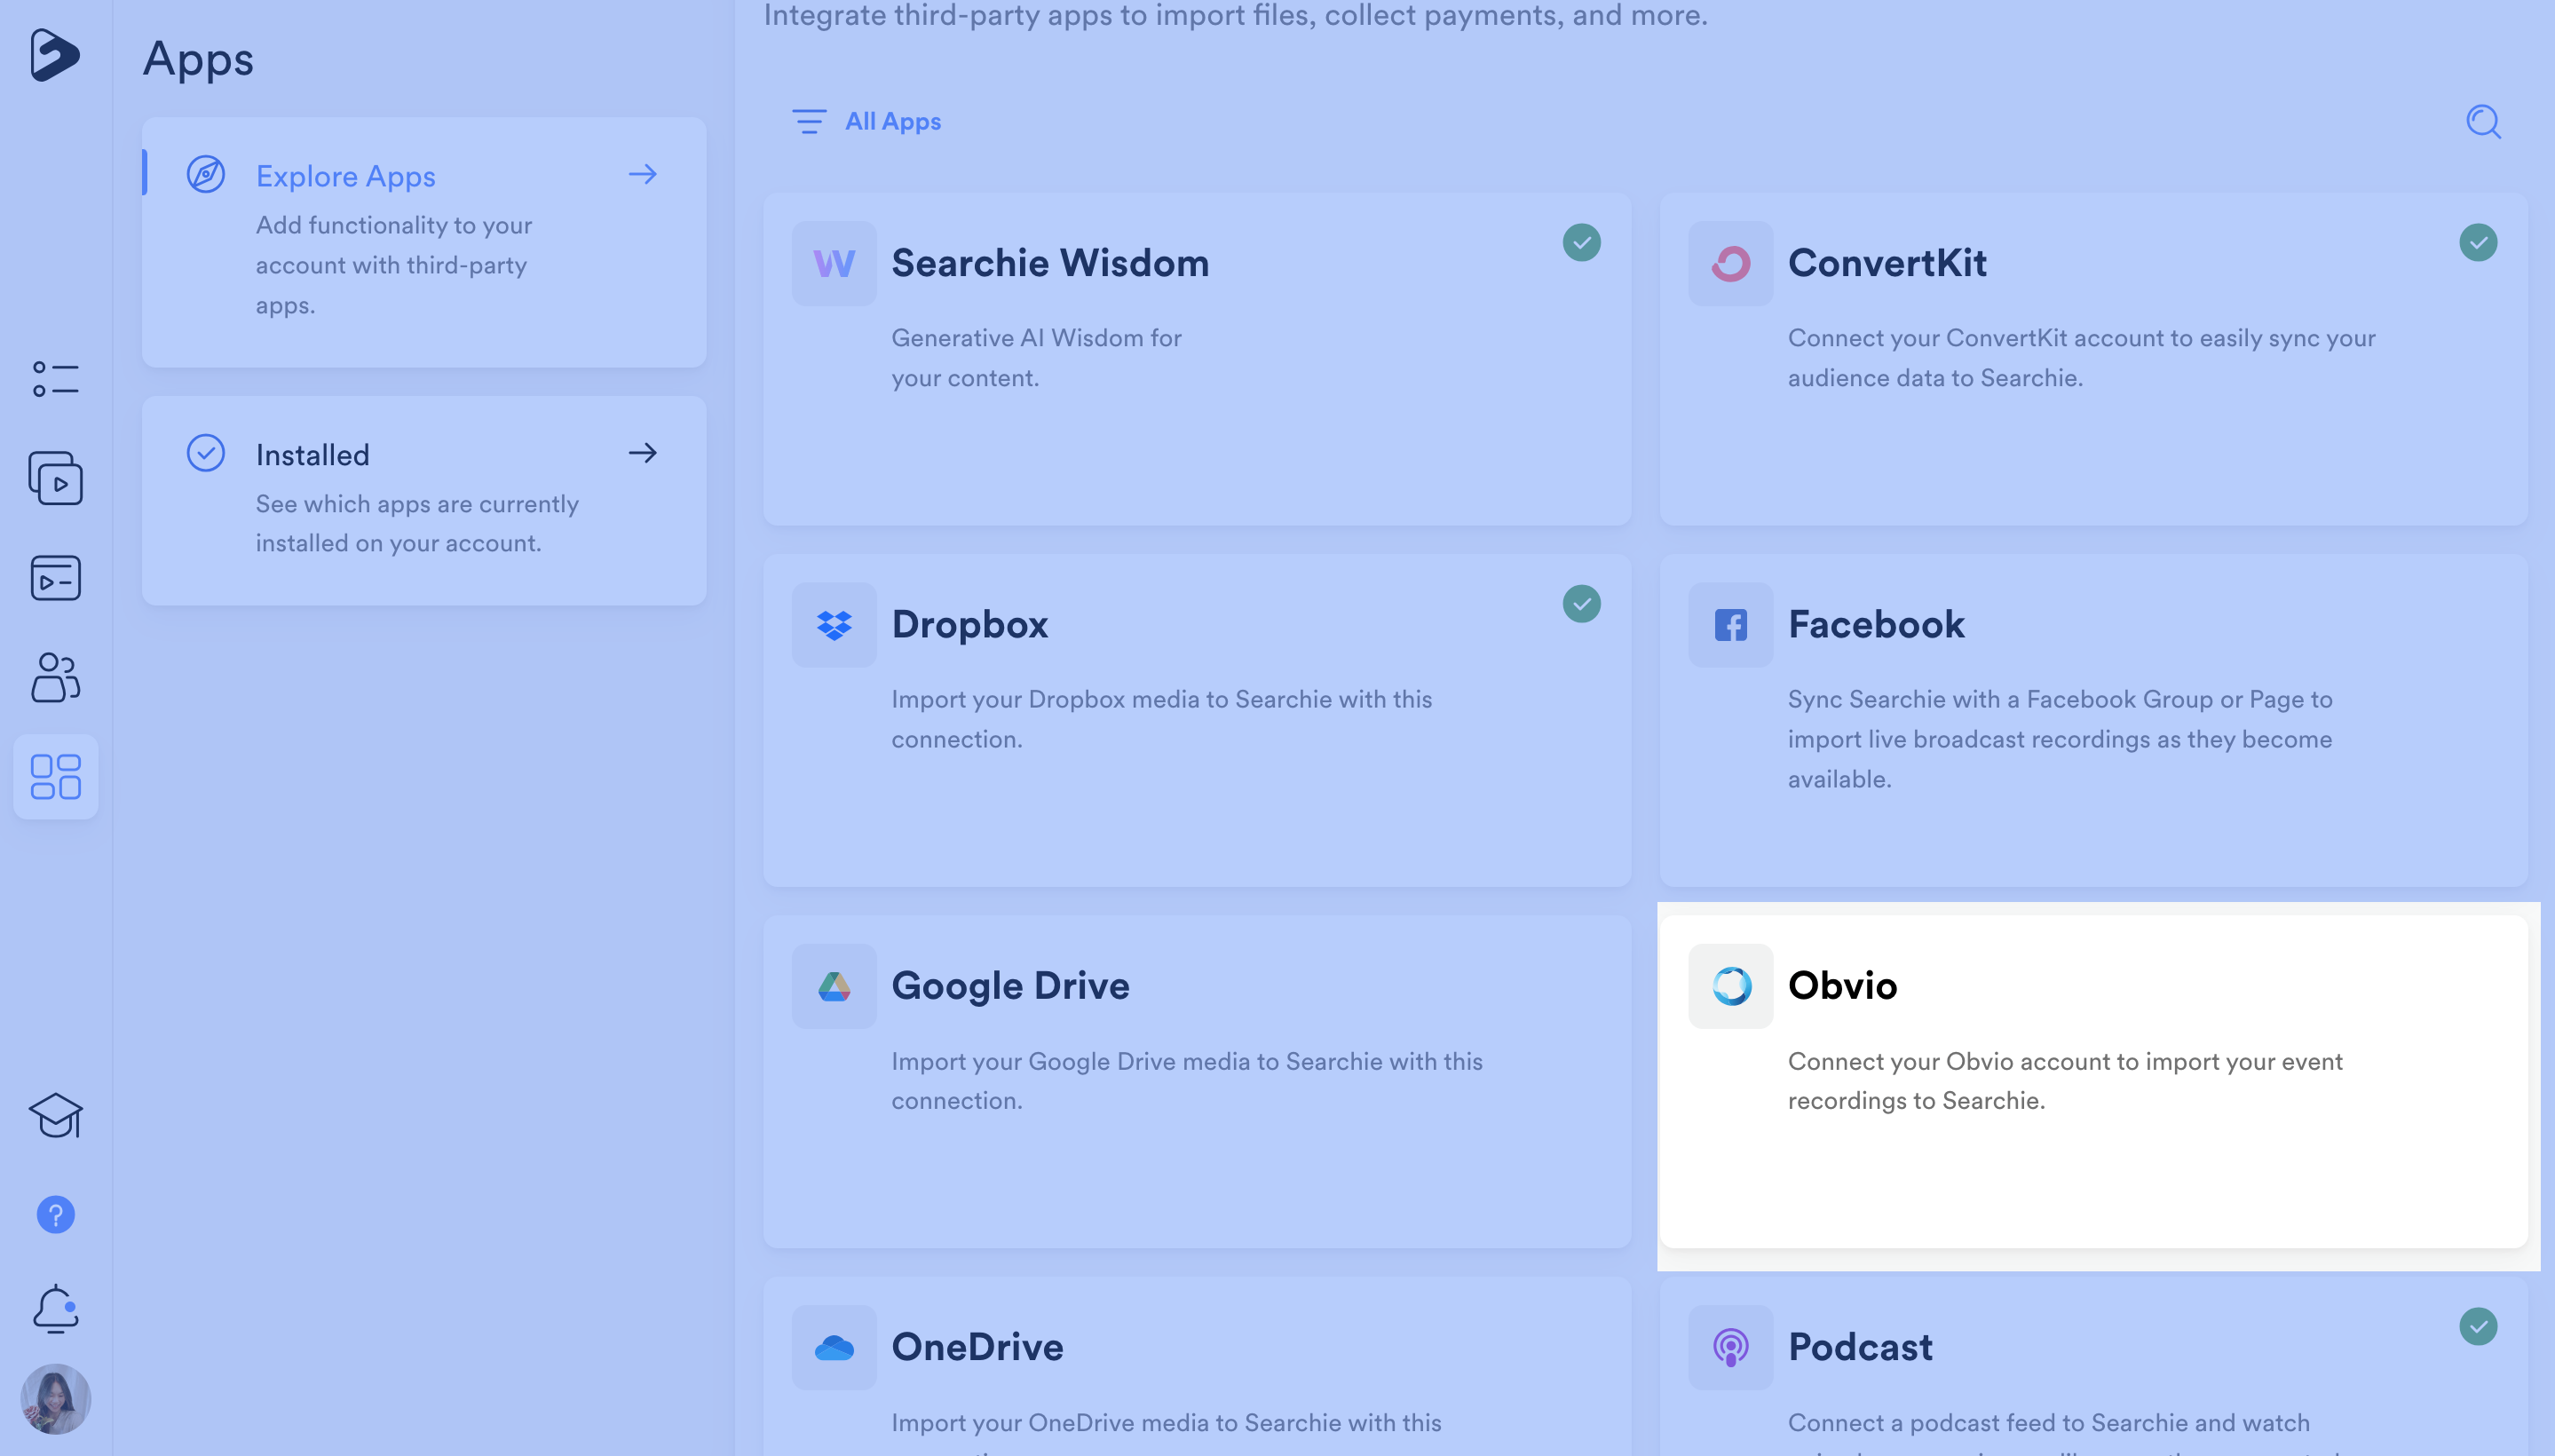This screenshot has width=2555, height=1456.
Task: Click the blue help question mark icon
Action: point(55,1214)
